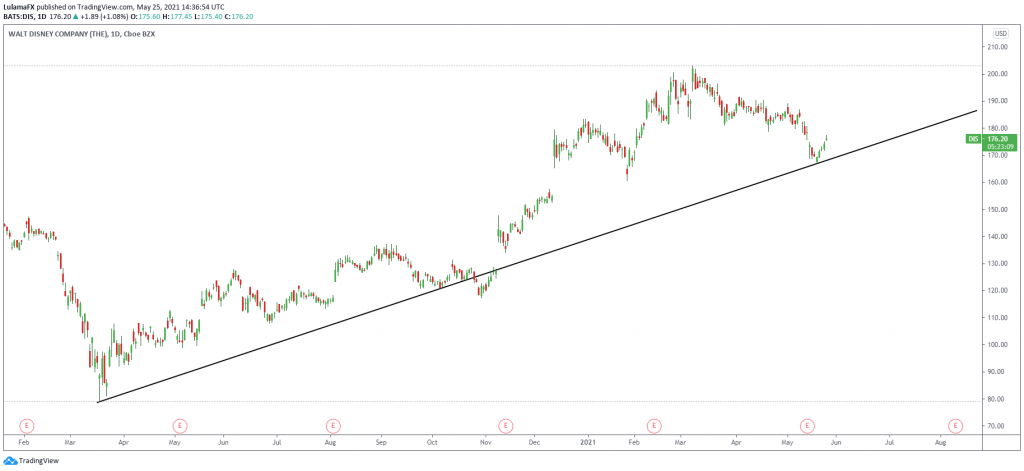Viewport: 1024px width, 471px height.
Task: Click the 190.00 price axis label
Action: point(996,101)
